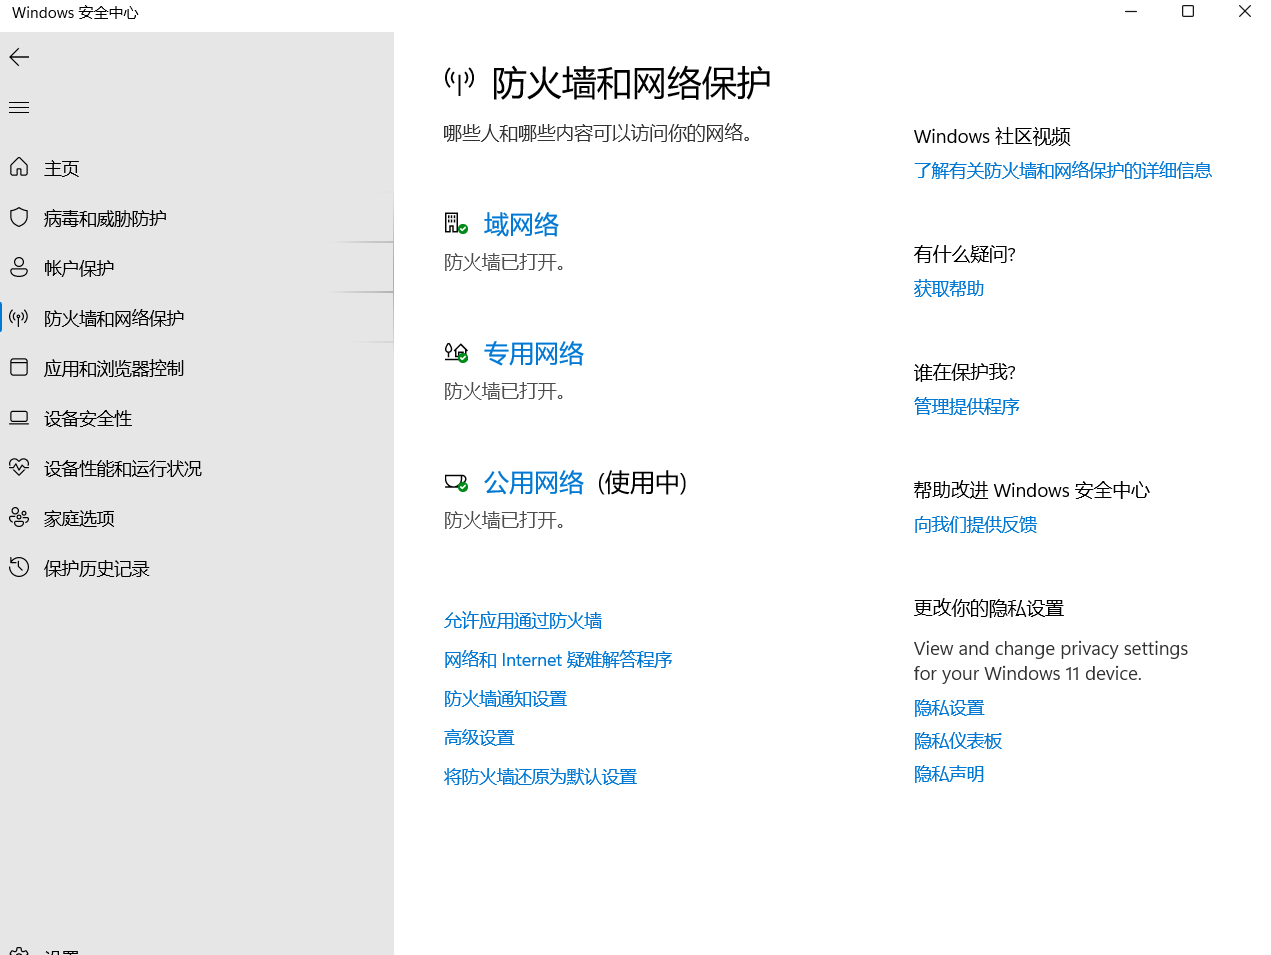Click the house icon next to 专用网络
Image resolution: width=1271 pixels, height=955 pixels.
coord(456,352)
